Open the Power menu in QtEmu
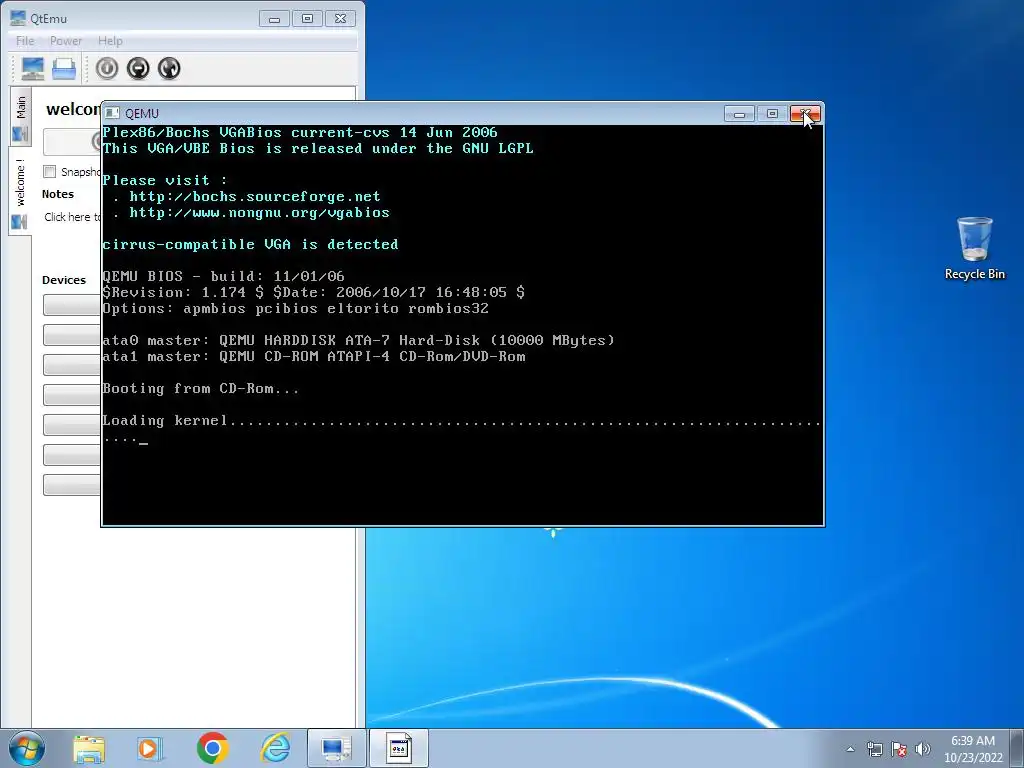The height and width of the screenshot is (768, 1024). click(66, 40)
